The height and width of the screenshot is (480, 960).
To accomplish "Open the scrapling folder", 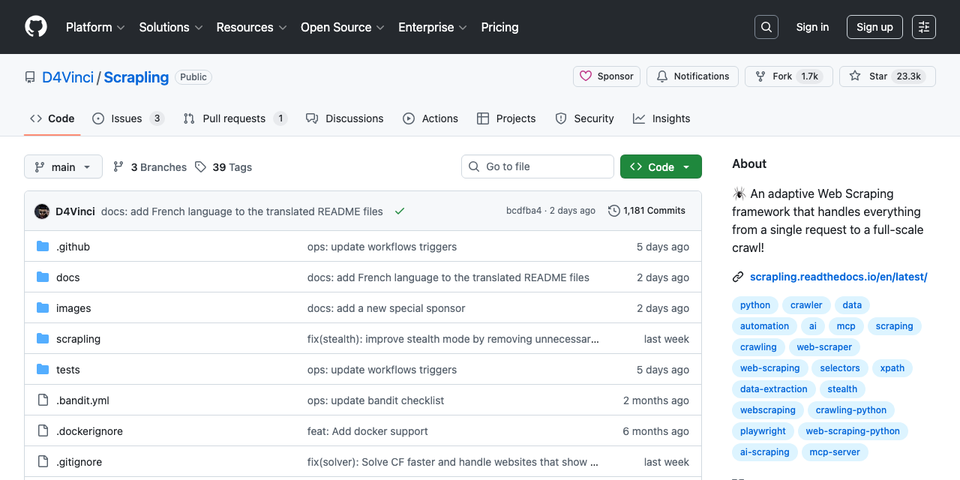I will [x=78, y=339].
